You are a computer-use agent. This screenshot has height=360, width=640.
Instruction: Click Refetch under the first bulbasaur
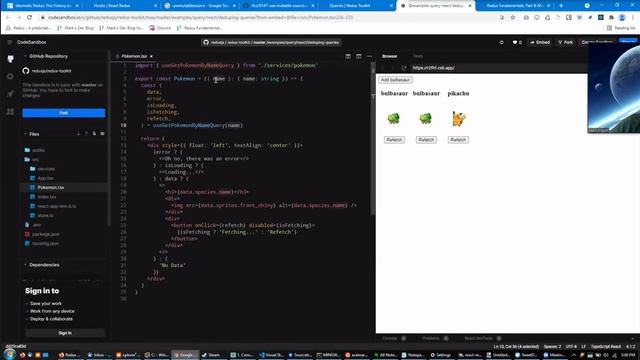click(394, 140)
